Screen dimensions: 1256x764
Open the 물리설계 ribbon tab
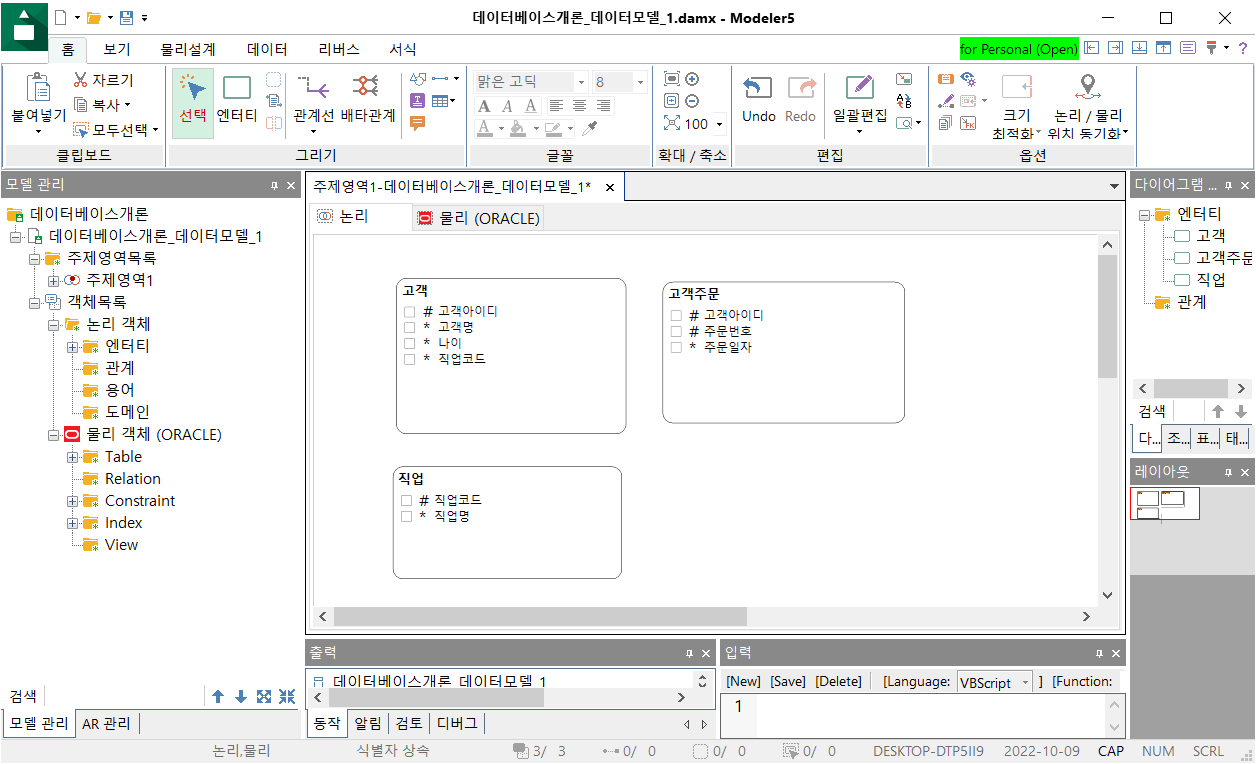click(188, 49)
